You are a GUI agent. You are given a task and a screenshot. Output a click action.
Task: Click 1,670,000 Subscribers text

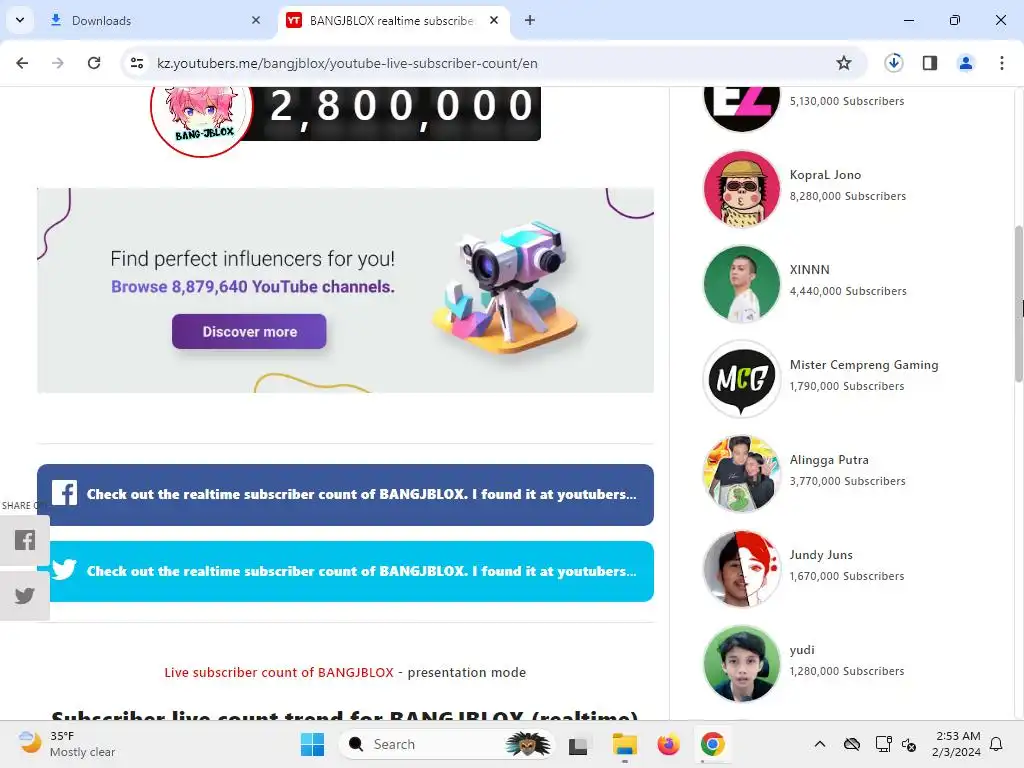point(847,576)
